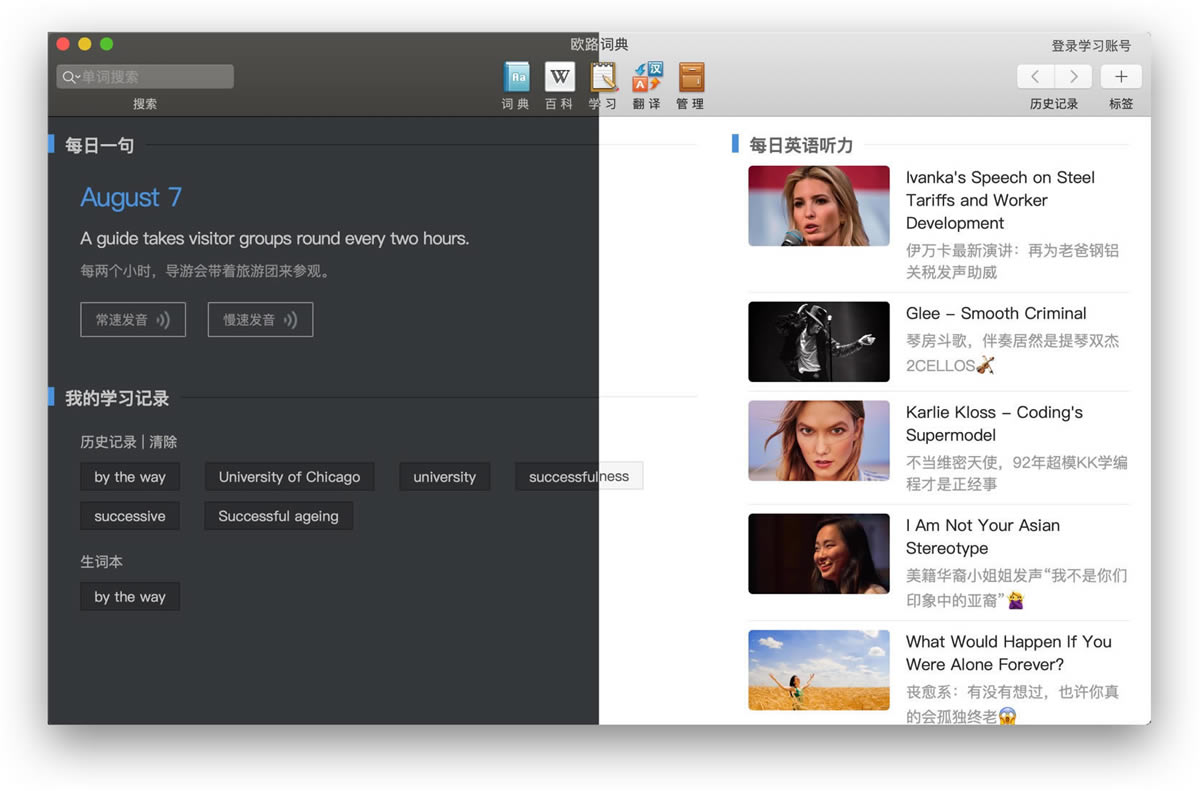This screenshot has height=791, width=1200.
Task: Open 'Karlie Kloss – Coding's Supermodel' article title
Action: pos(994,423)
